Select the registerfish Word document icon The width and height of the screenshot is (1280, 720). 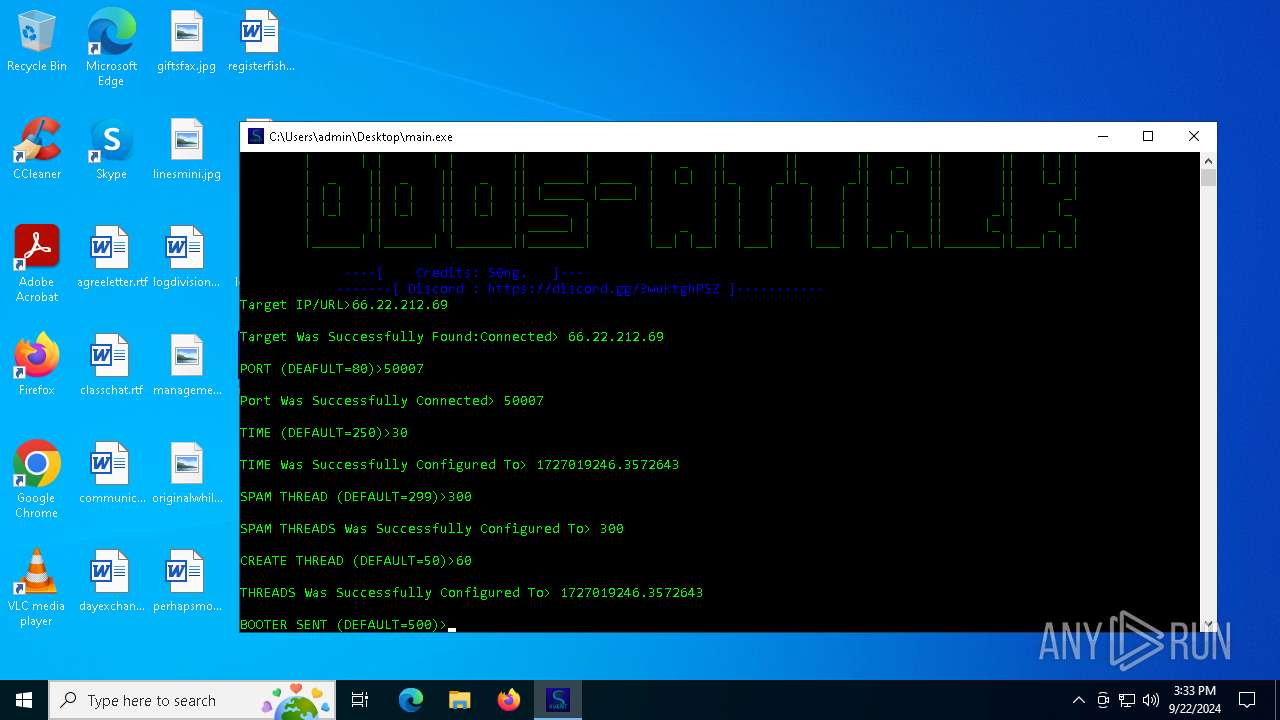point(261,42)
